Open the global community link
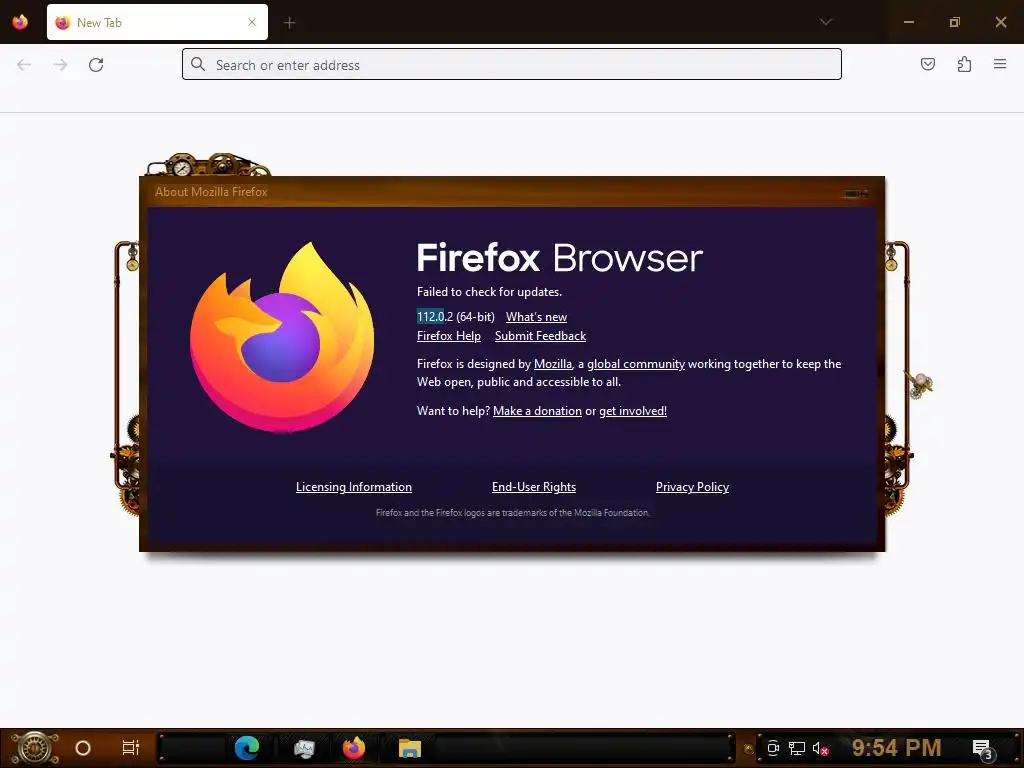The image size is (1024, 768). pos(635,364)
